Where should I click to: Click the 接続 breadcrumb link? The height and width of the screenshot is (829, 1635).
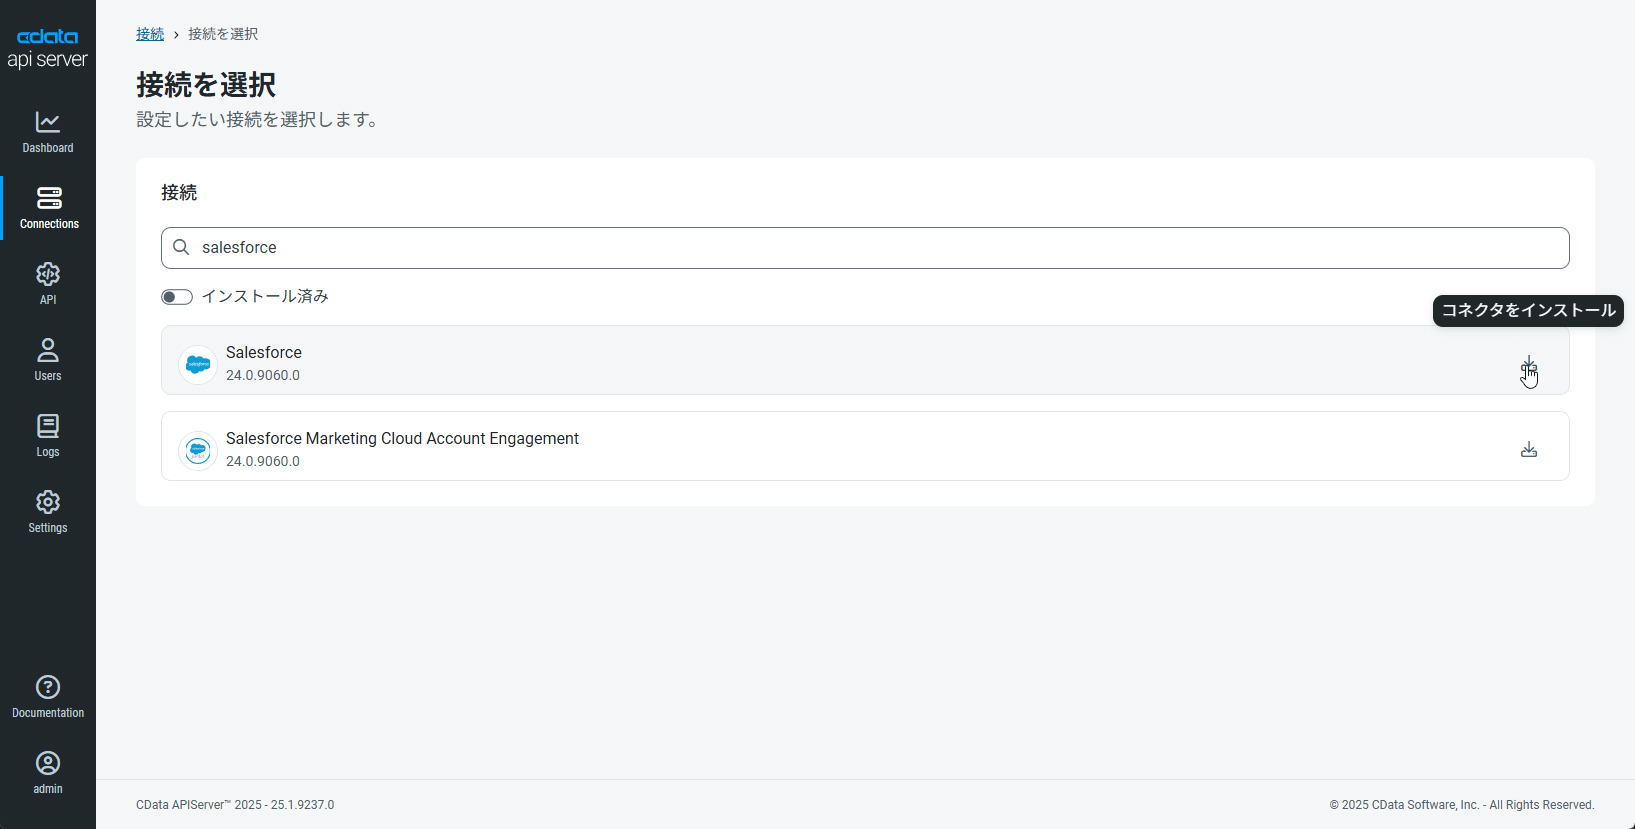coord(150,34)
